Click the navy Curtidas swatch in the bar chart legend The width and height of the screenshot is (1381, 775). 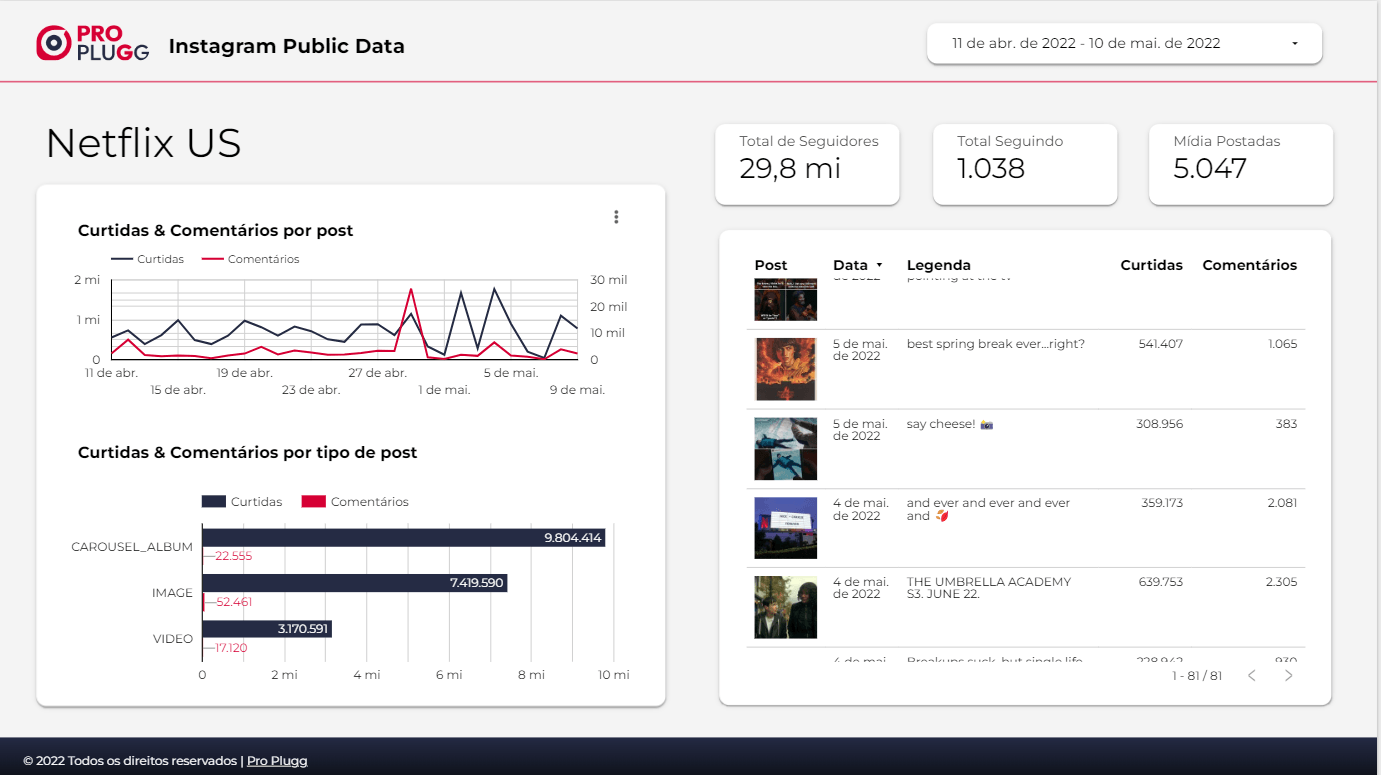[x=213, y=502]
